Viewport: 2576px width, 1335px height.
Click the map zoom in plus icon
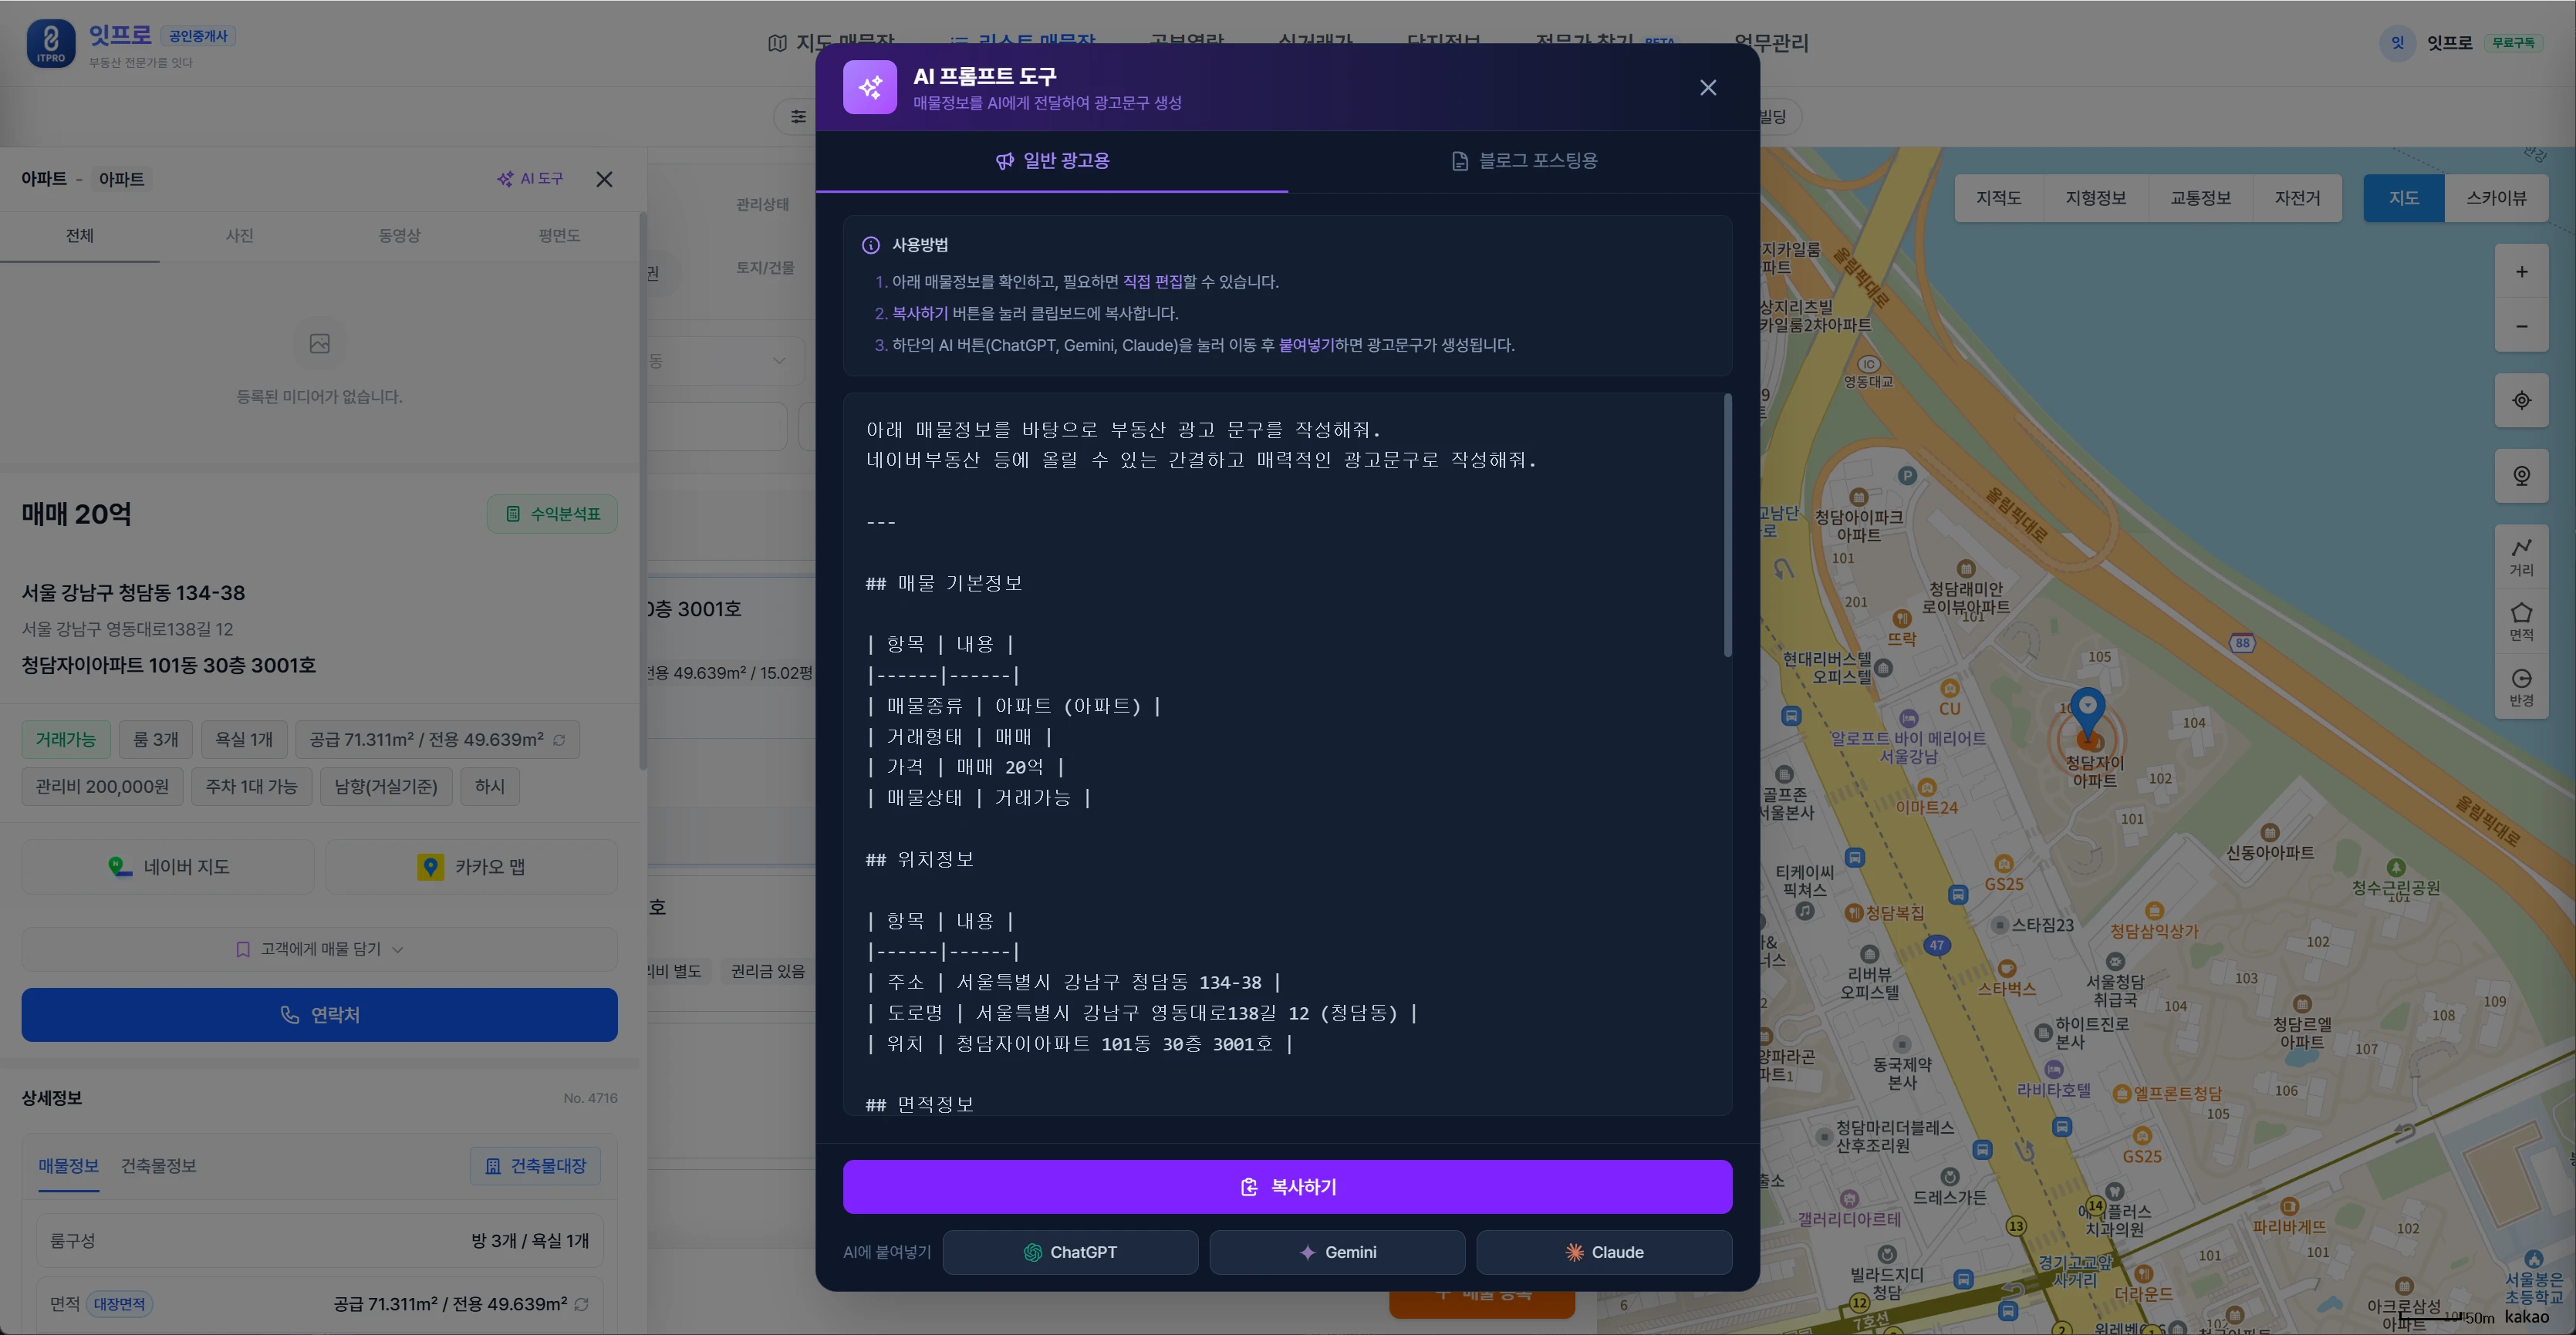[2522, 272]
